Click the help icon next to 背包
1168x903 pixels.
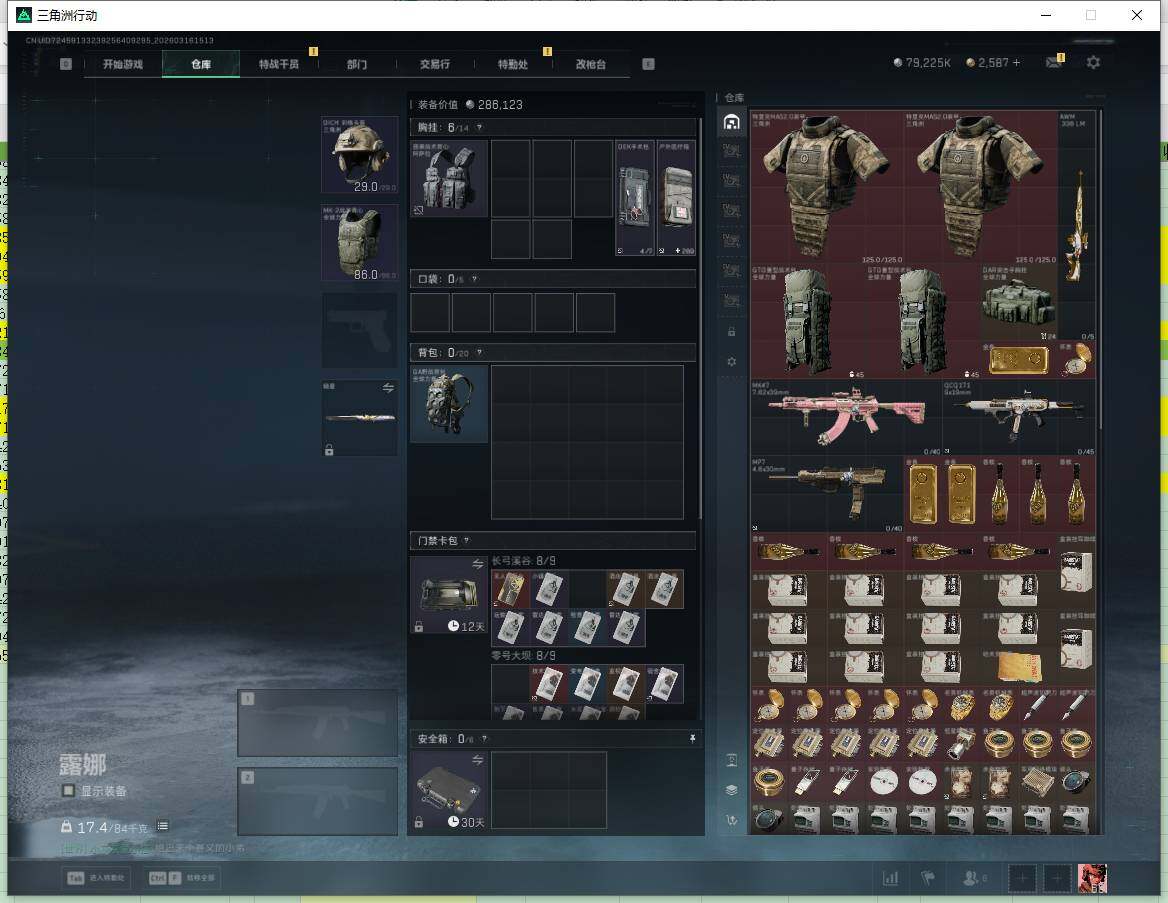coord(479,352)
